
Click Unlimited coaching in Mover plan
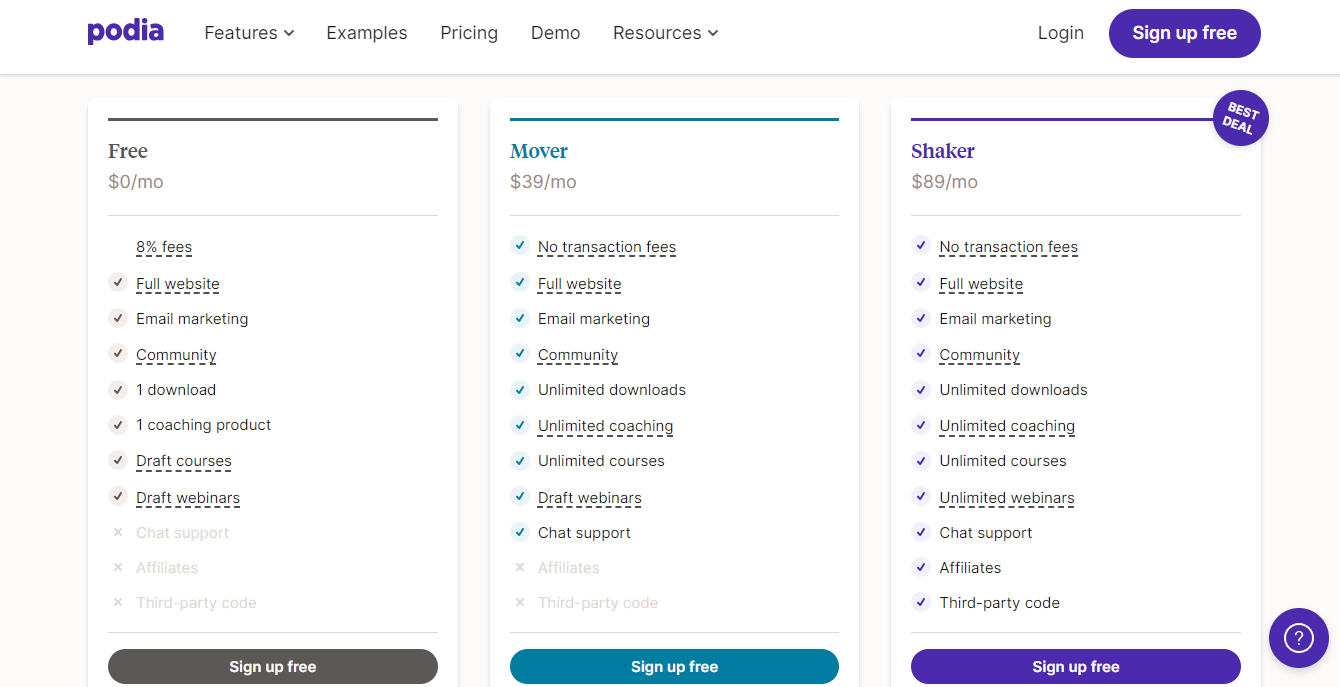pyautogui.click(x=605, y=426)
